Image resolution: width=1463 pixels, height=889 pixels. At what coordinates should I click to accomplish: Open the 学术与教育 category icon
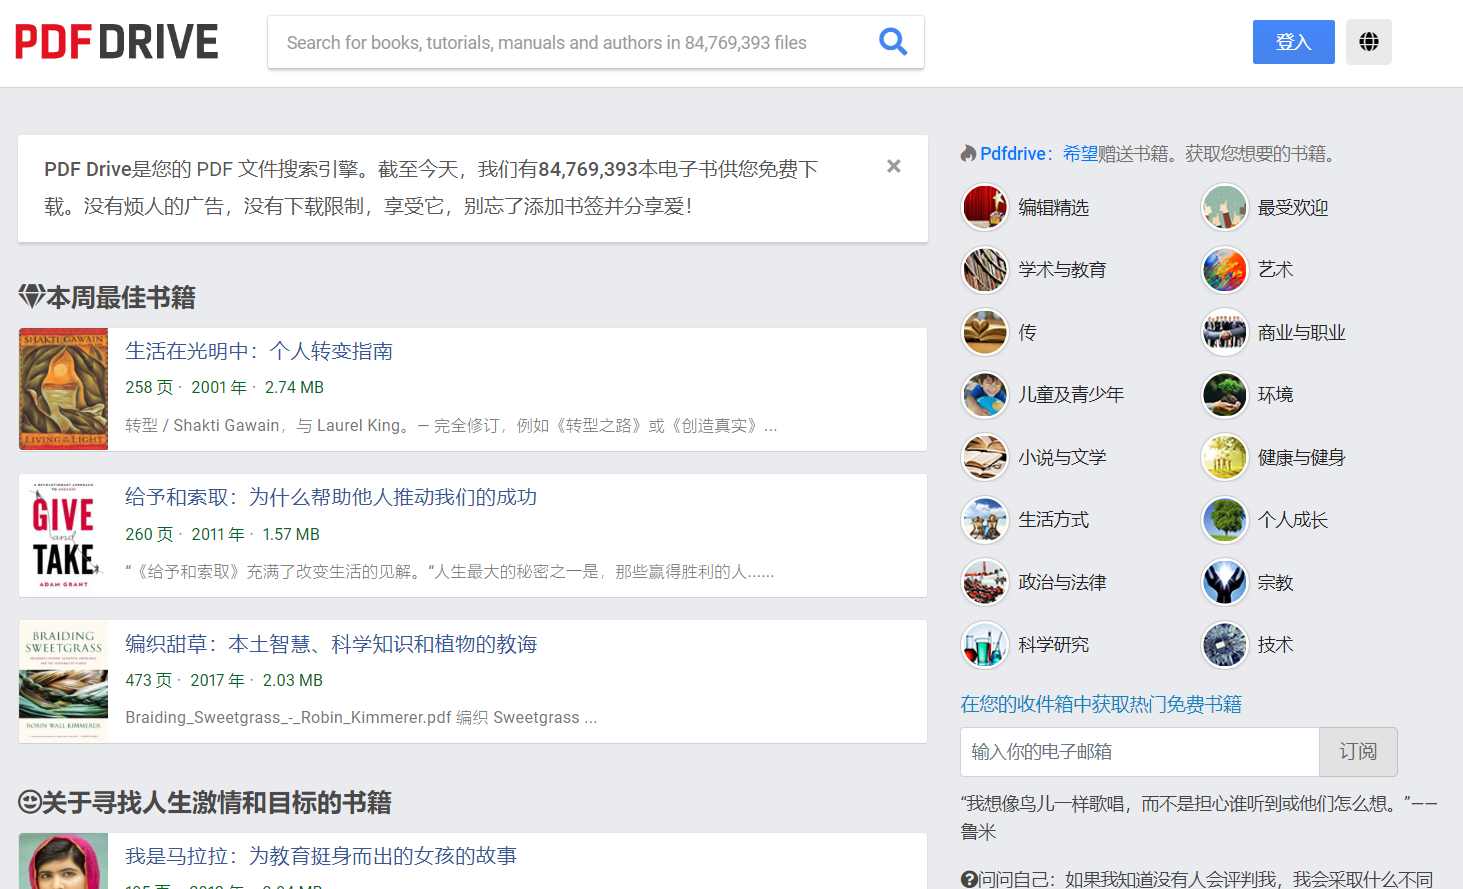985,270
